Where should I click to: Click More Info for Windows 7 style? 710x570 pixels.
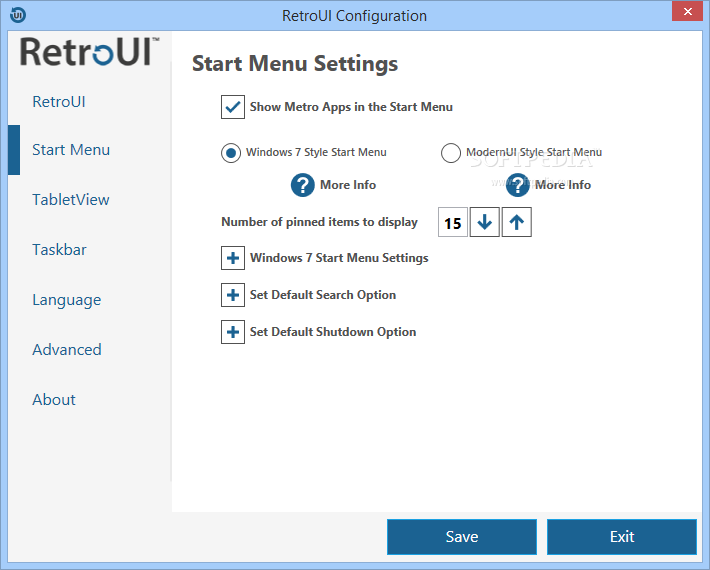pos(348,185)
